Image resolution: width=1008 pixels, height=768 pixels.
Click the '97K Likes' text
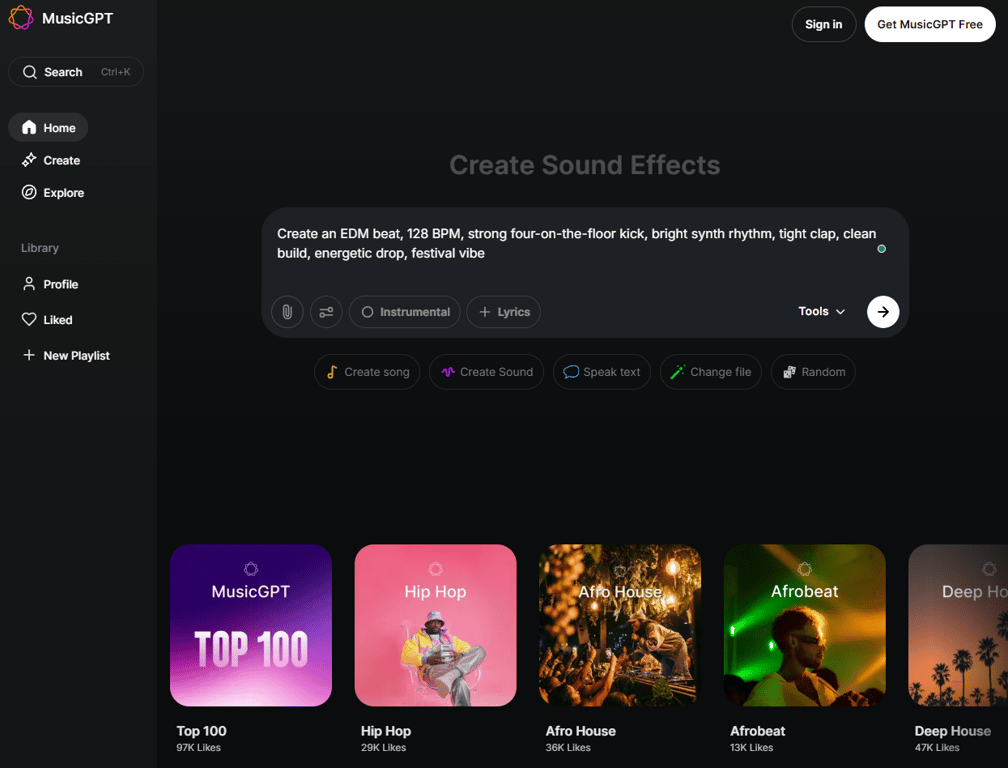[x=199, y=747]
